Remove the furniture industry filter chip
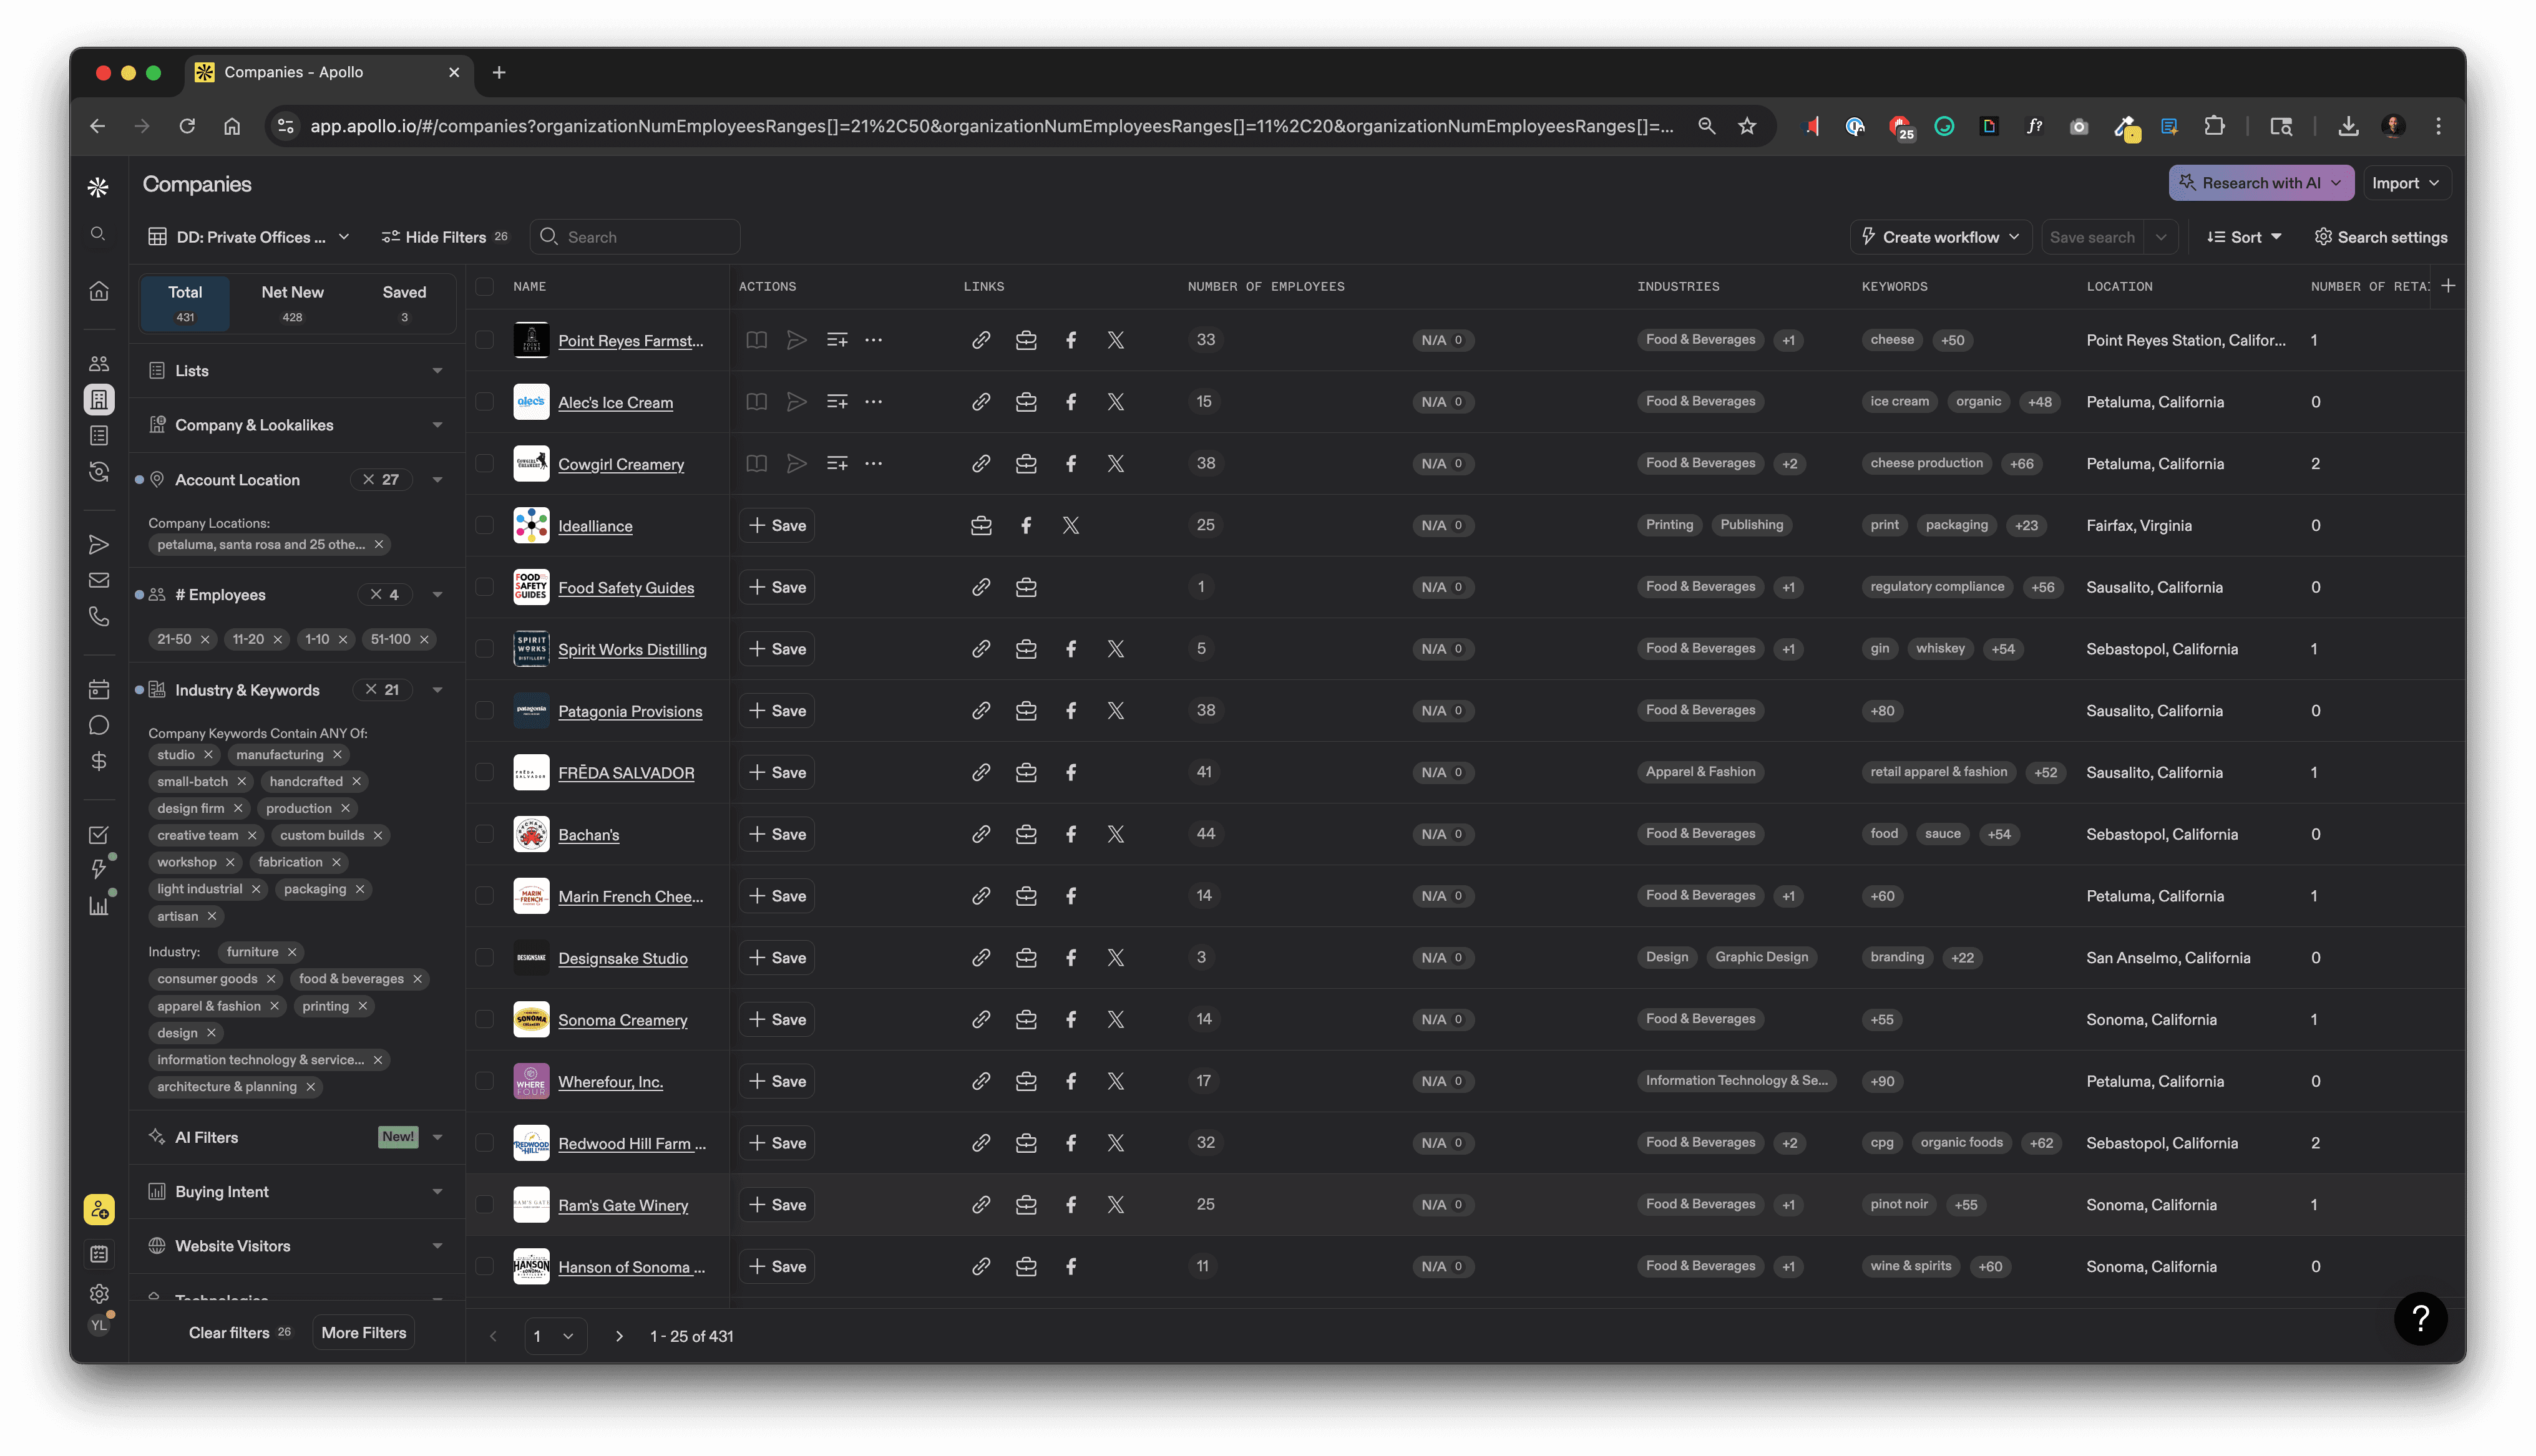This screenshot has height=1456, width=2536. pyautogui.click(x=292, y=953)
